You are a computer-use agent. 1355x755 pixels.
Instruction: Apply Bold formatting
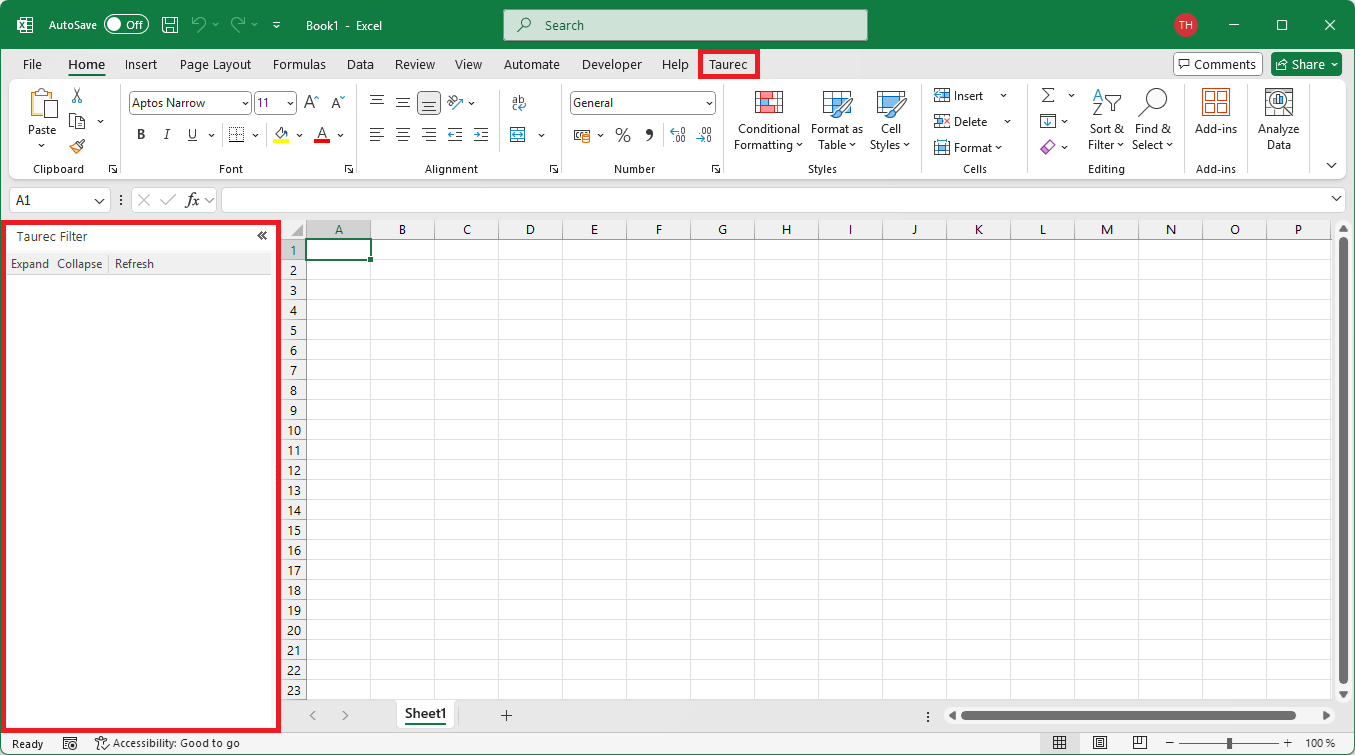point(141,135)
